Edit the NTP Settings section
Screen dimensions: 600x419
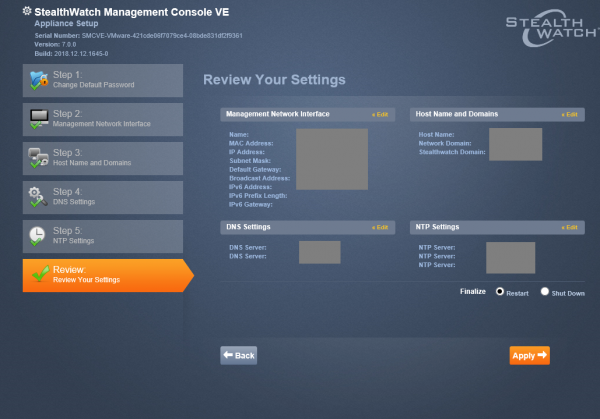pos(568,228)
